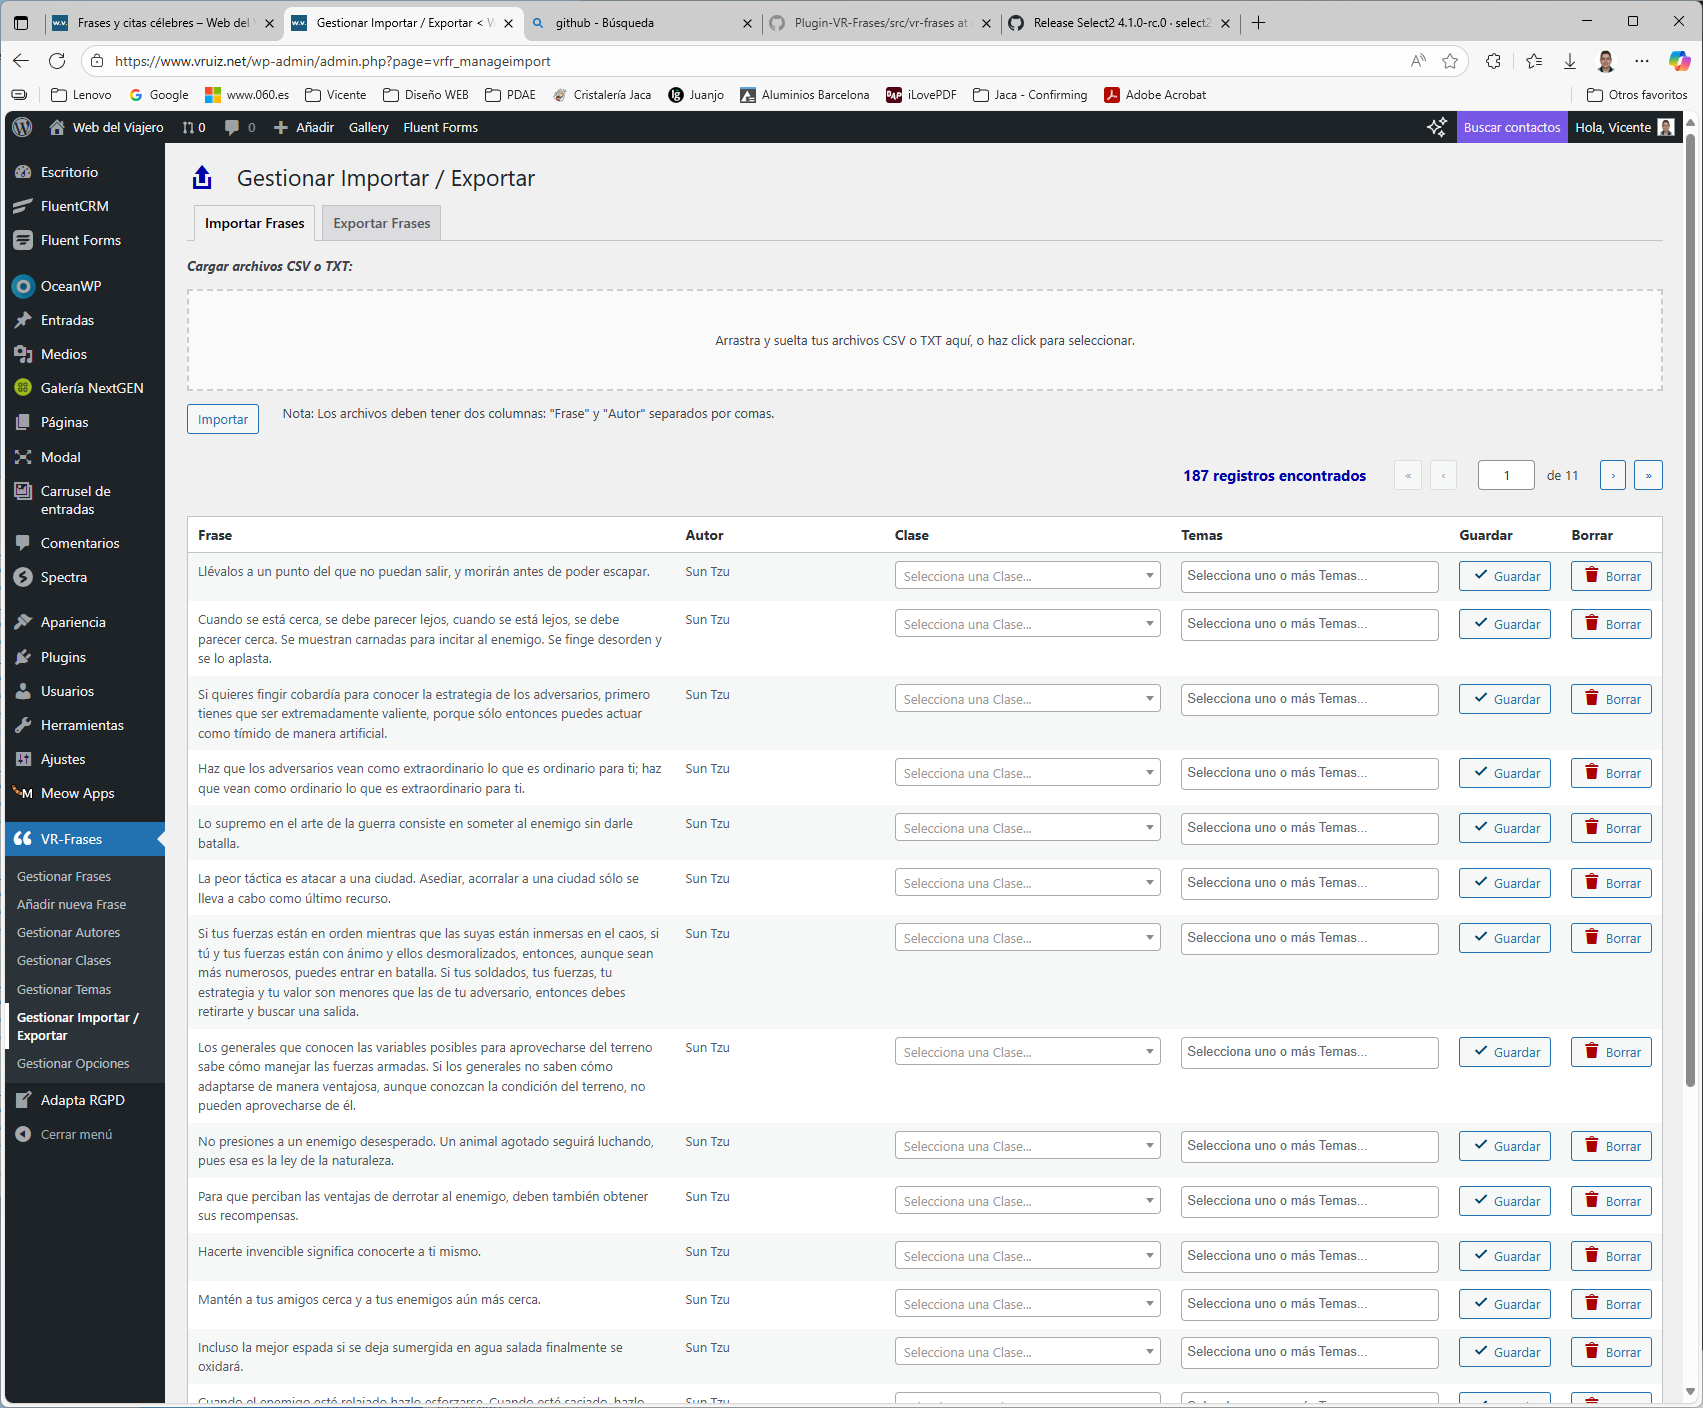Click the sparkle icon beside Buscar contactos
Viewport: 1703px width, 1408px height.
pyautogui.click(x=1437, y=127)
